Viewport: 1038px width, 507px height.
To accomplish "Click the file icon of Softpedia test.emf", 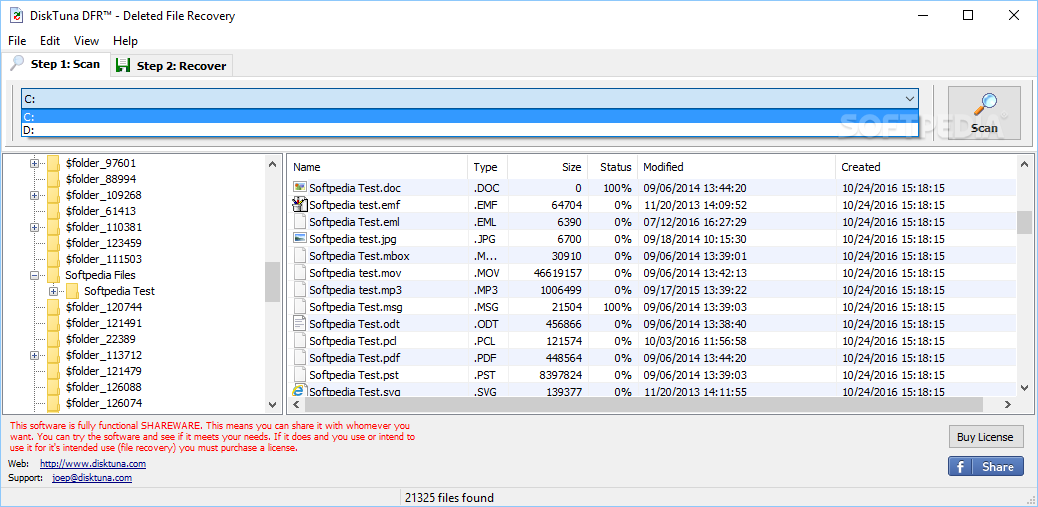I will click(x=300, y=205).
